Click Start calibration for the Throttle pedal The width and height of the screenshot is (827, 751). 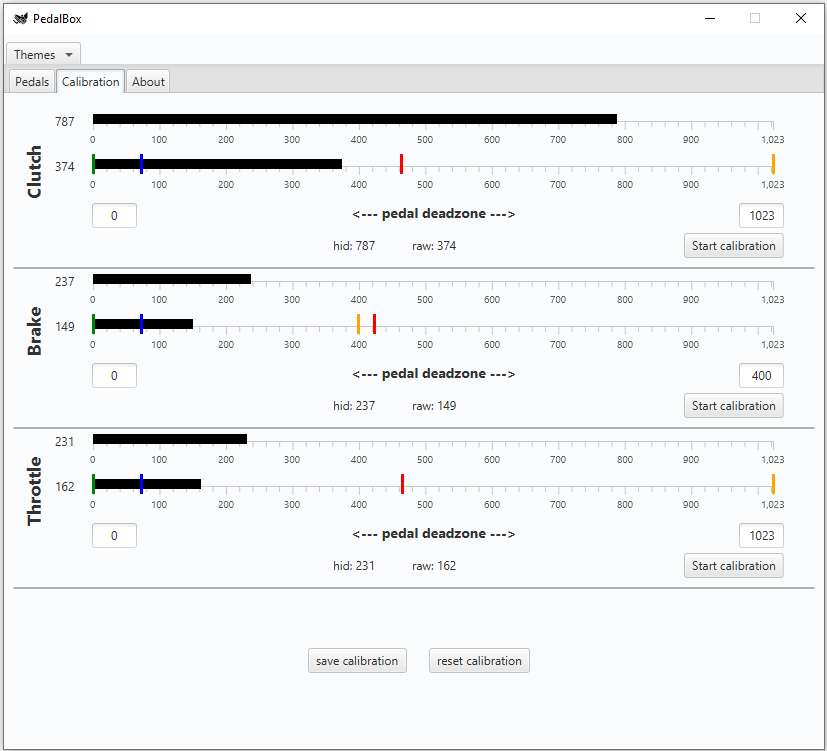pyautogui.click(x=733, y=565)
